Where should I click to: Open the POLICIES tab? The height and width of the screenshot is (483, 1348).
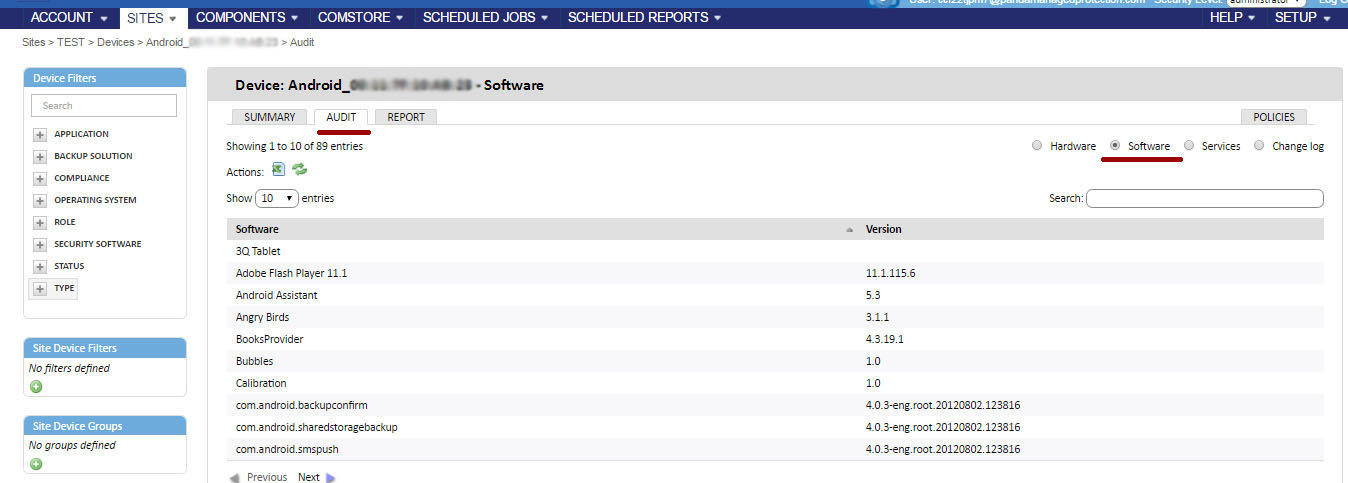tap(1274, 117)
